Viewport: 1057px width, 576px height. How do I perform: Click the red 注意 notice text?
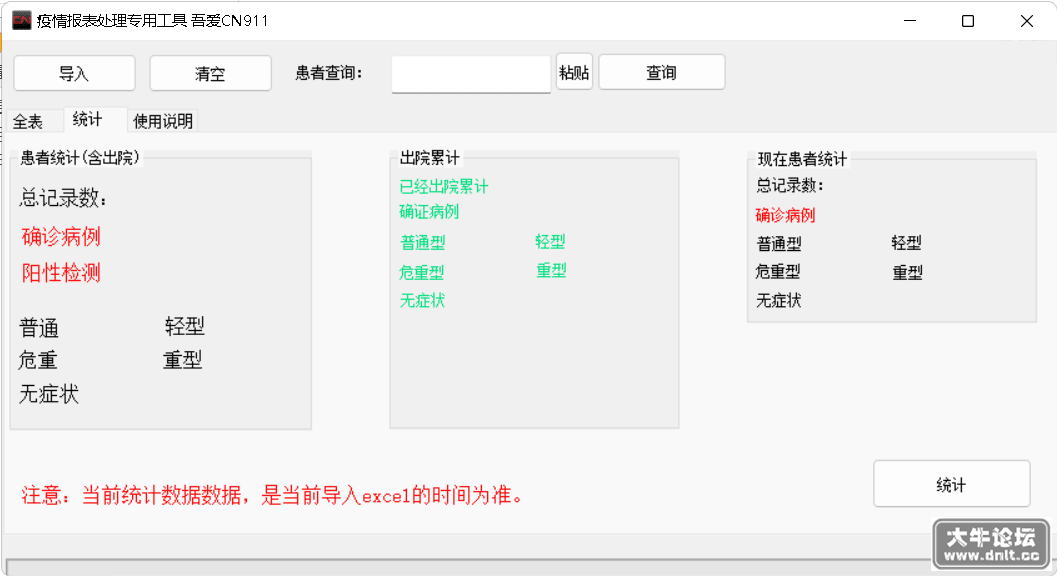[x=273, y=496]
